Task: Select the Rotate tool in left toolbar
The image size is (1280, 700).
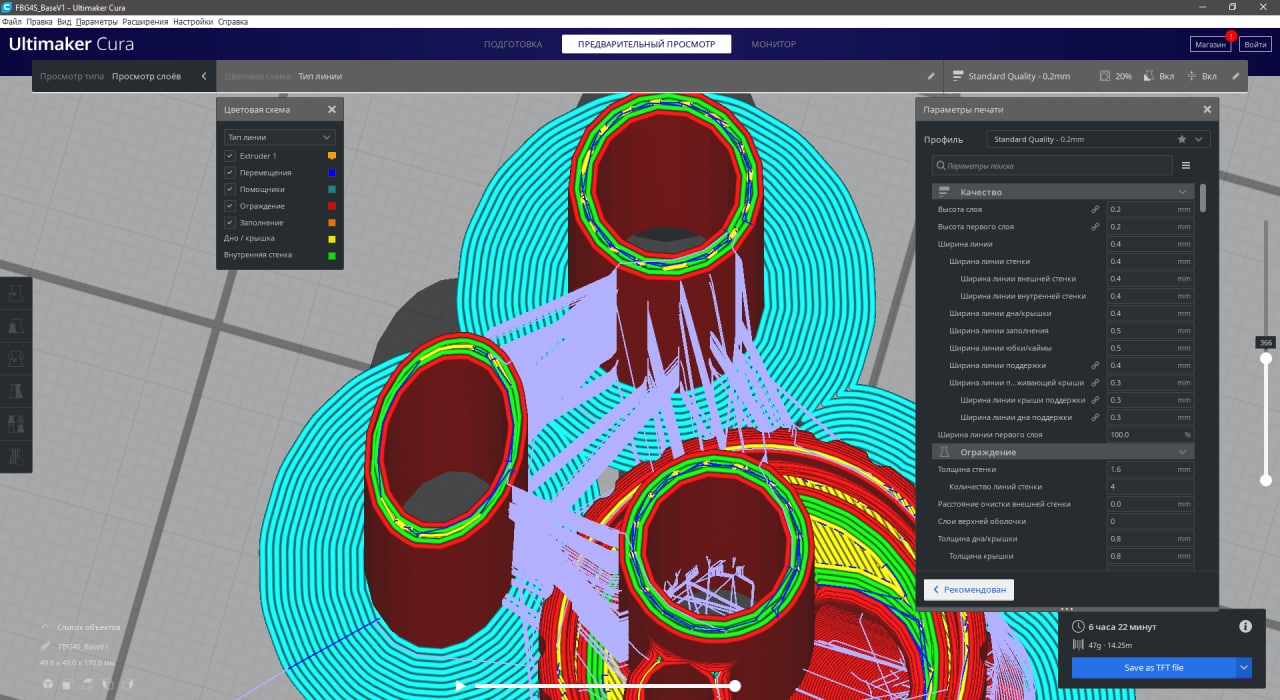Action: (x=17, y=359)
